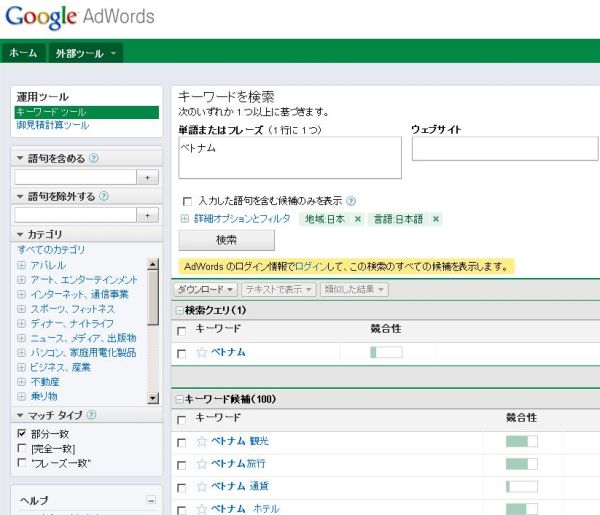600x515 pixels.
Task: Click plus button beside 語句を除外する field
Action: coord(148,215)
